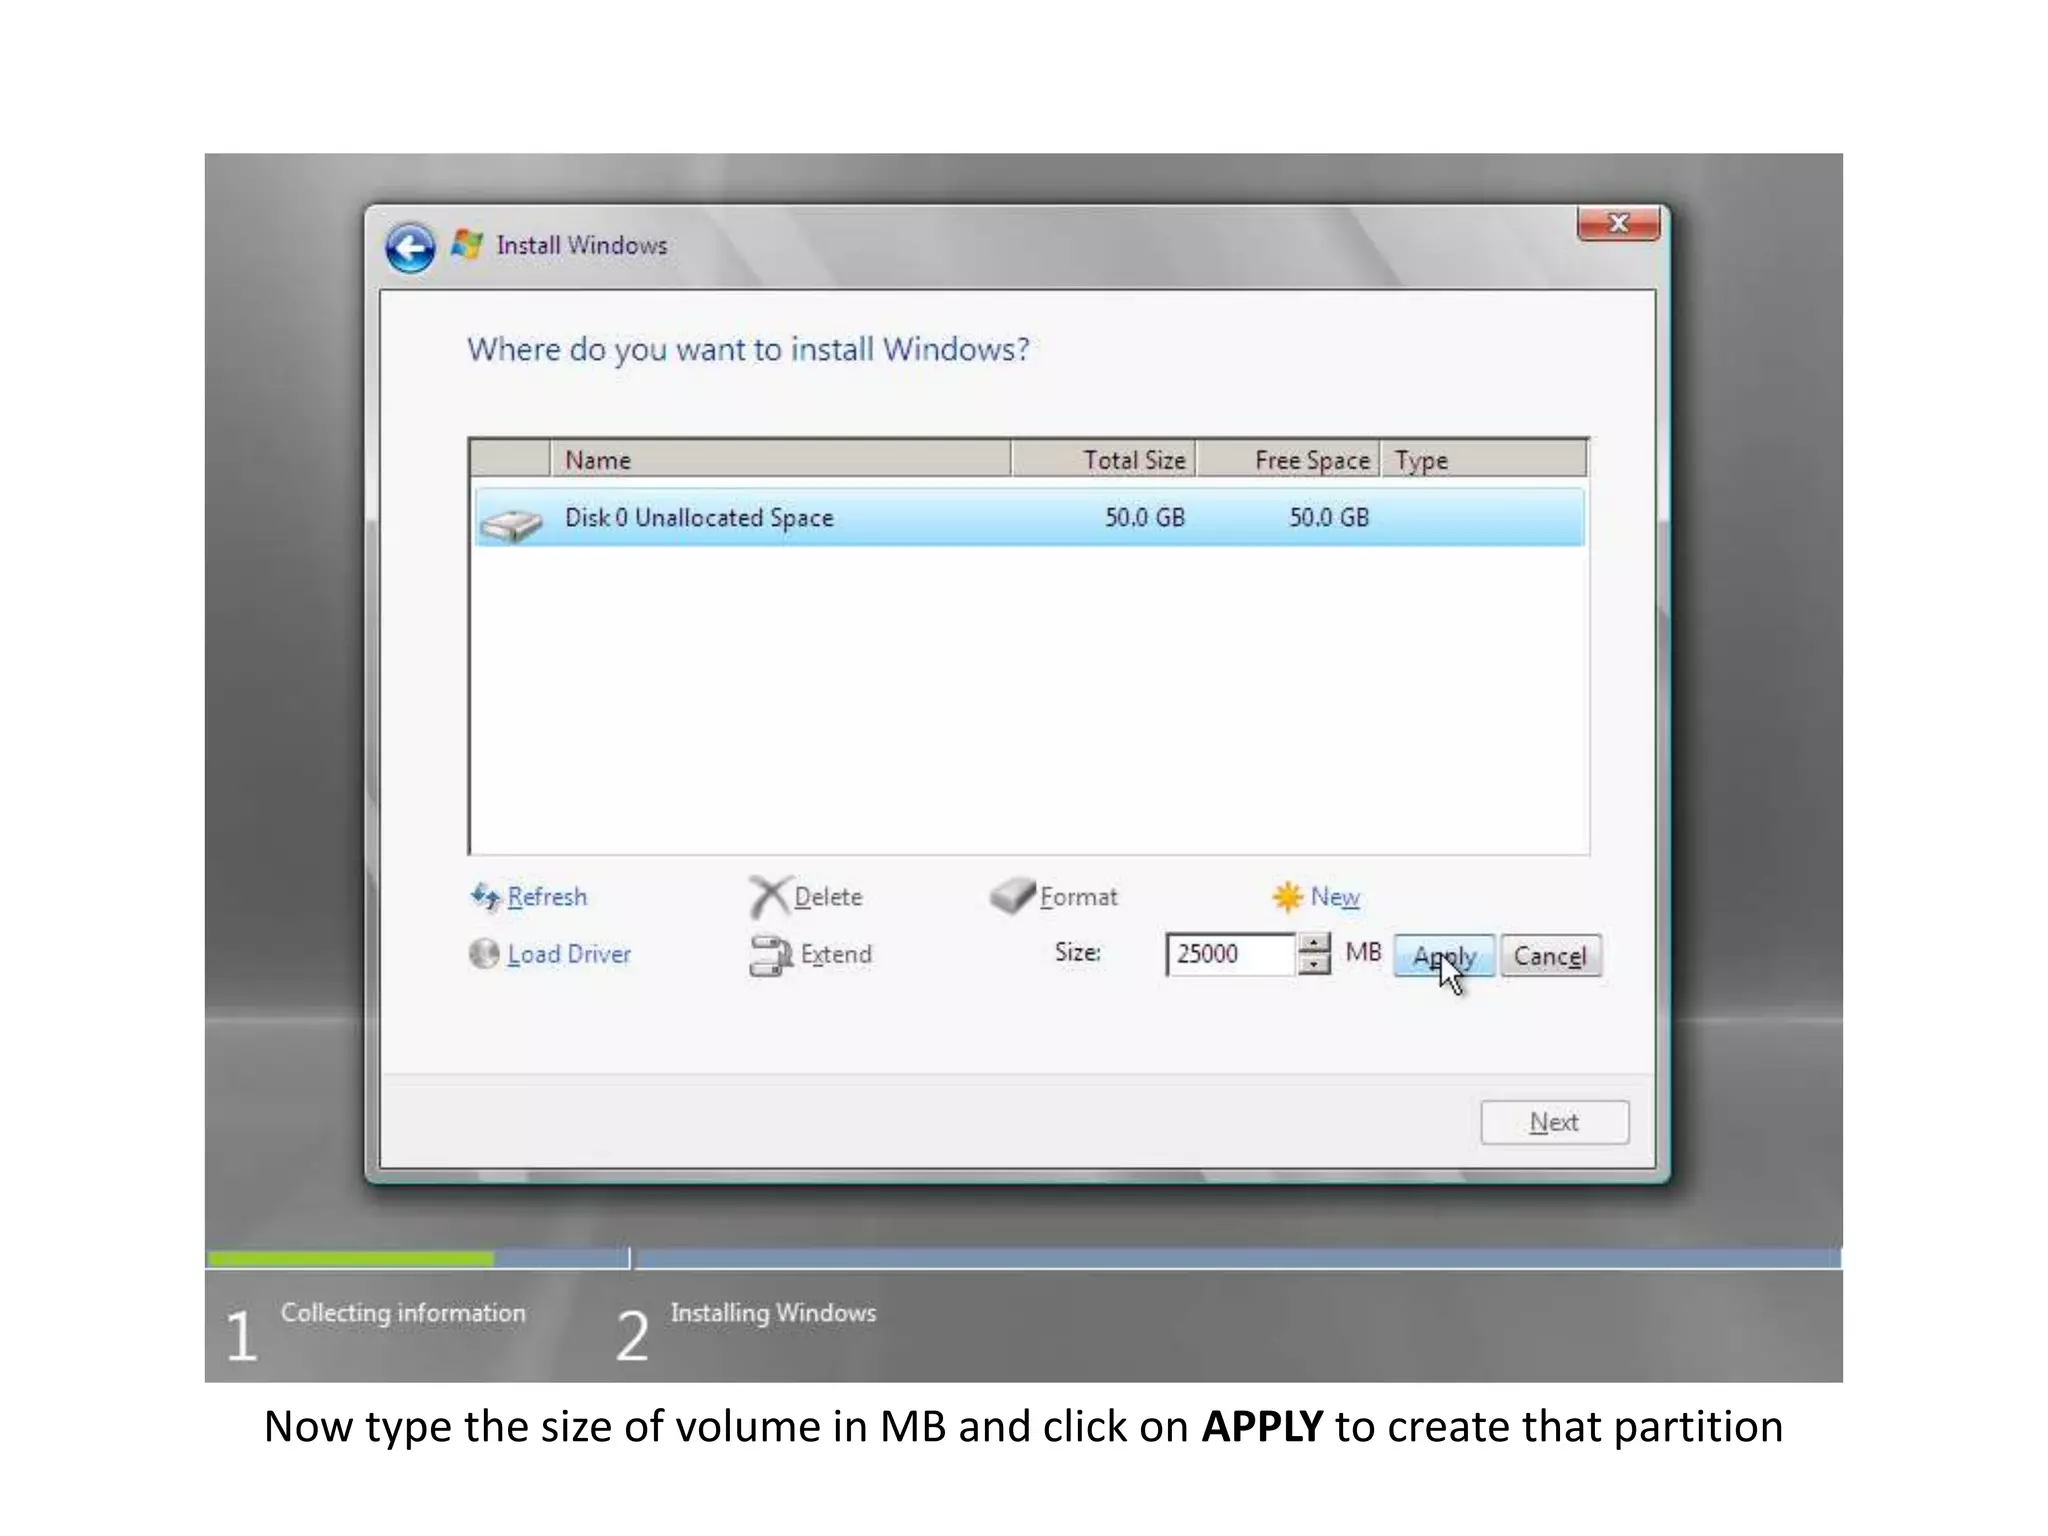Click the Refresh arrows icon
2048x1536 pixels.
(485, 896)
